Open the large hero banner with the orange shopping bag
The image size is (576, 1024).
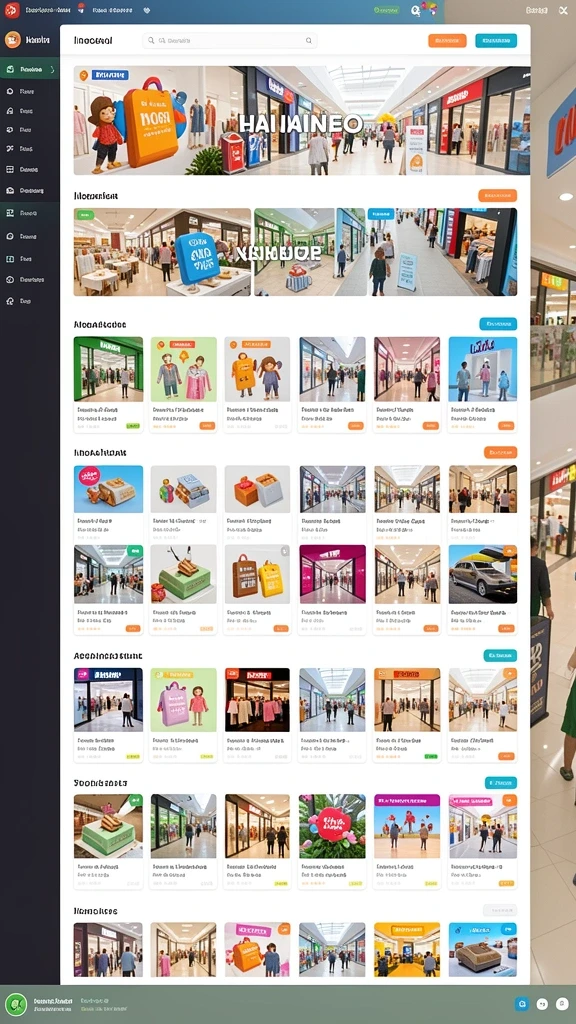click(302, 121)
